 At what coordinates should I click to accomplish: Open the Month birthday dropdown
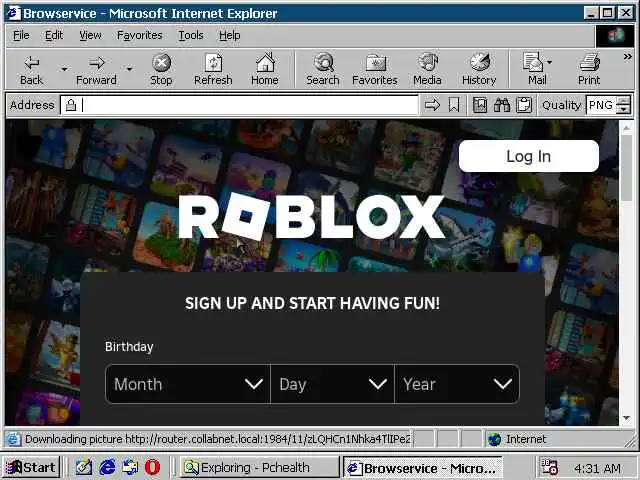(x=188, y=384)
